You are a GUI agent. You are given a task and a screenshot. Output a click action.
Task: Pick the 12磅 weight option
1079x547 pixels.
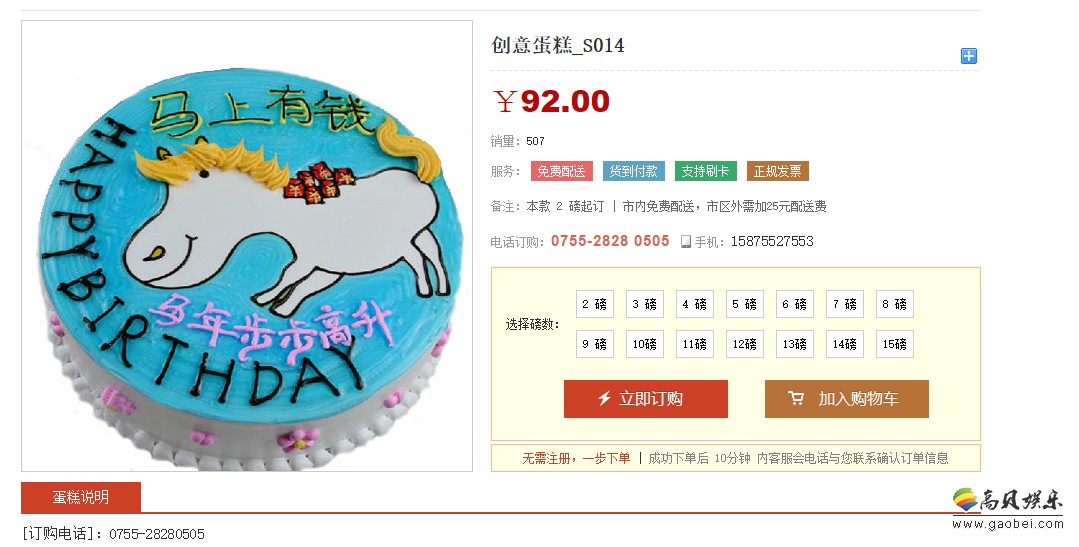pos(745,344)
